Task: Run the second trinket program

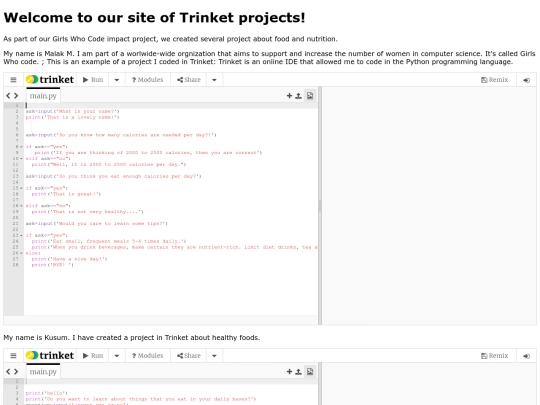Action: tap(93, 355)
